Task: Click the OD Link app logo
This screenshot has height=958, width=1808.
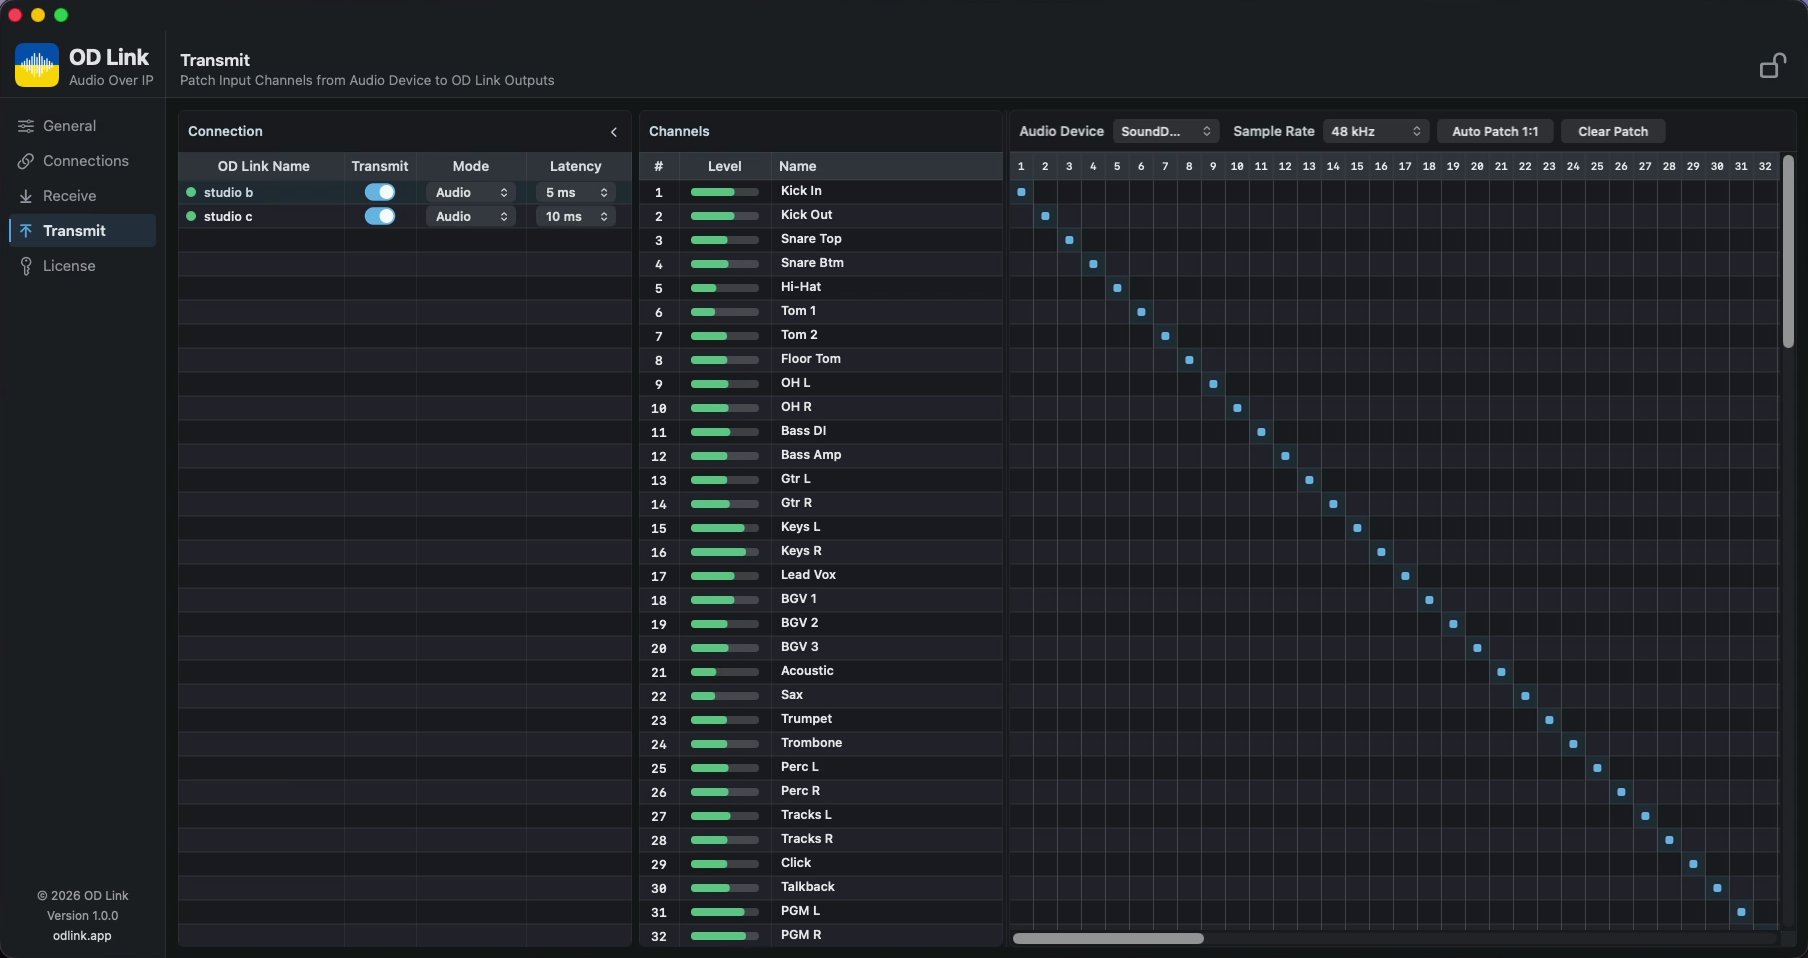Action: pyautogui.click(x=37, y=65)
